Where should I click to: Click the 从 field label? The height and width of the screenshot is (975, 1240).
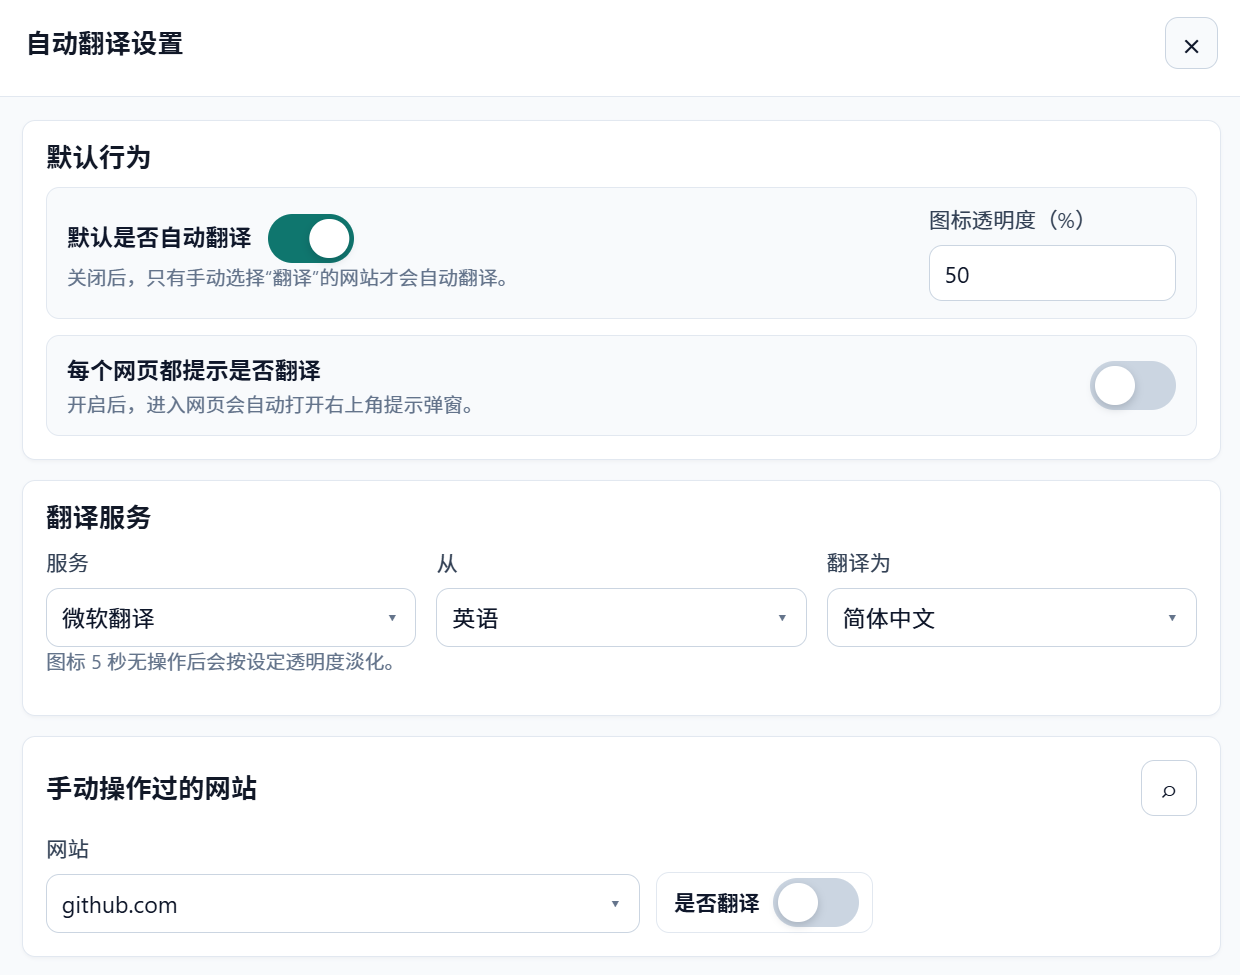(x=447, y=563)
